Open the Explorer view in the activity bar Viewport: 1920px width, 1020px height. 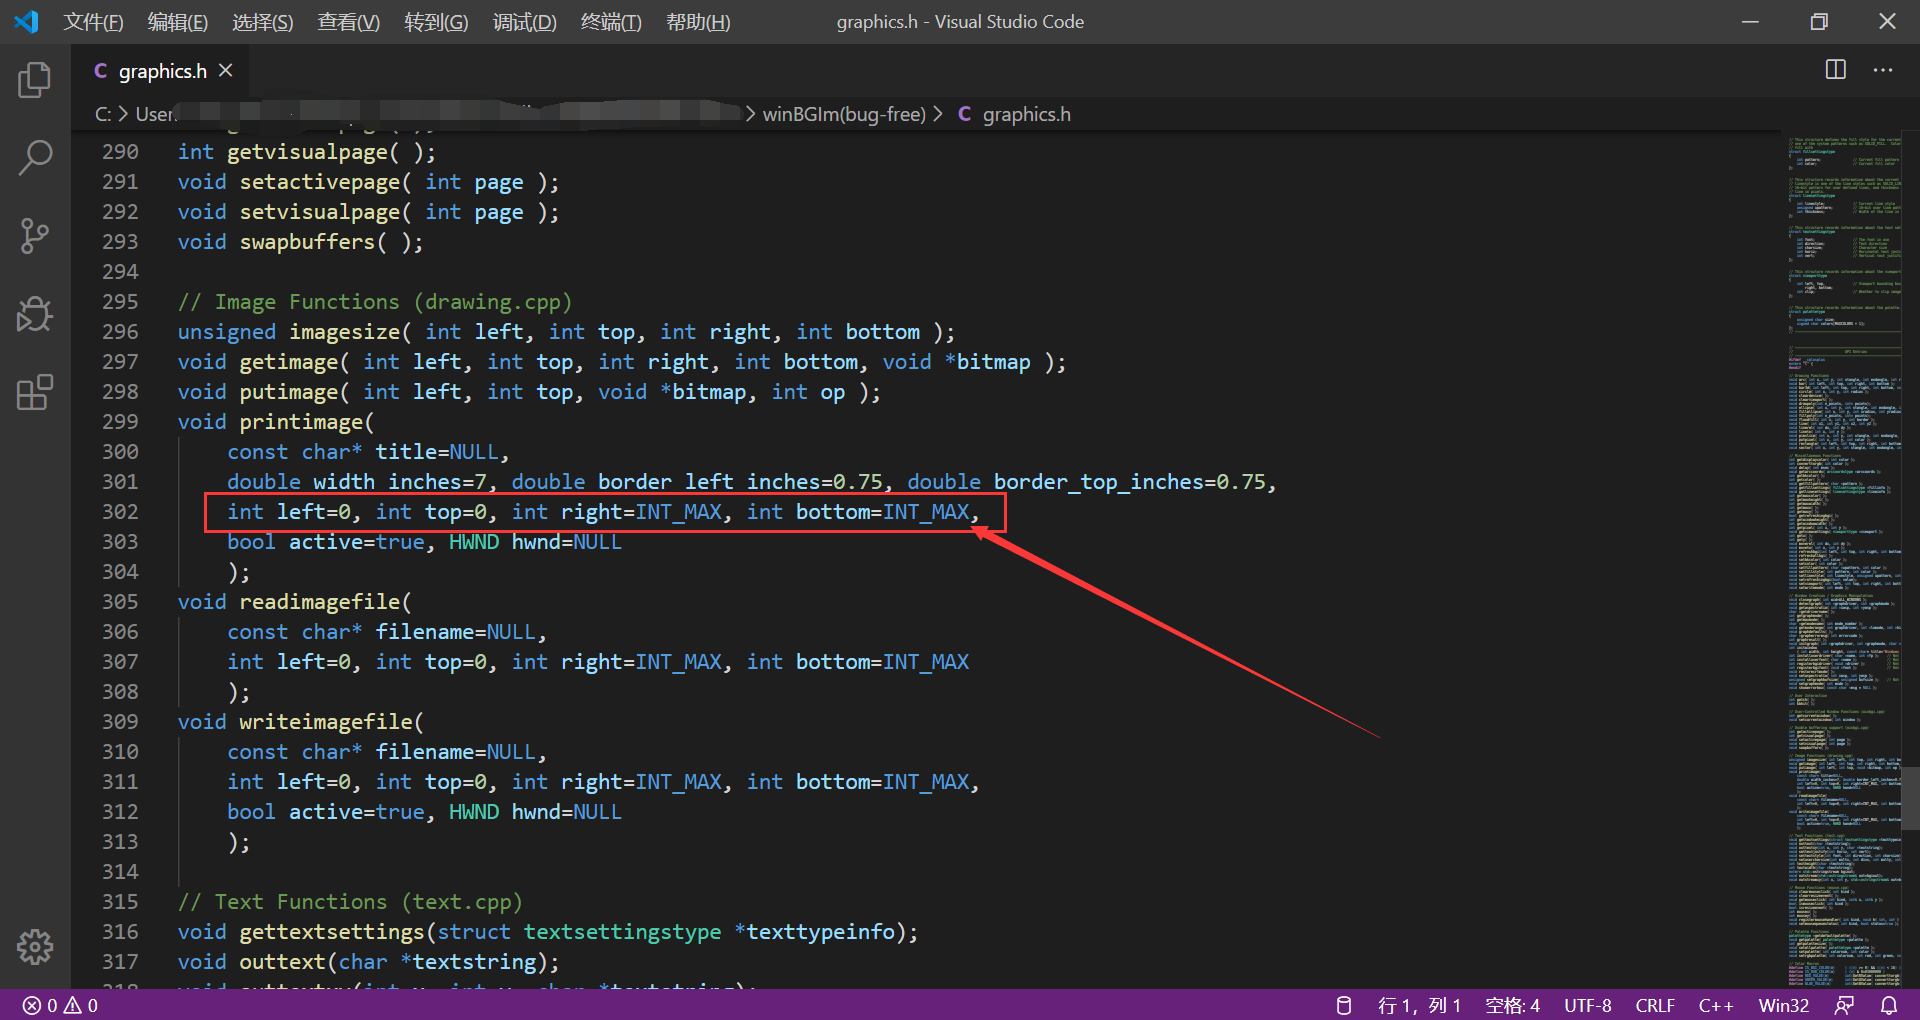click(x=35, y=79)
